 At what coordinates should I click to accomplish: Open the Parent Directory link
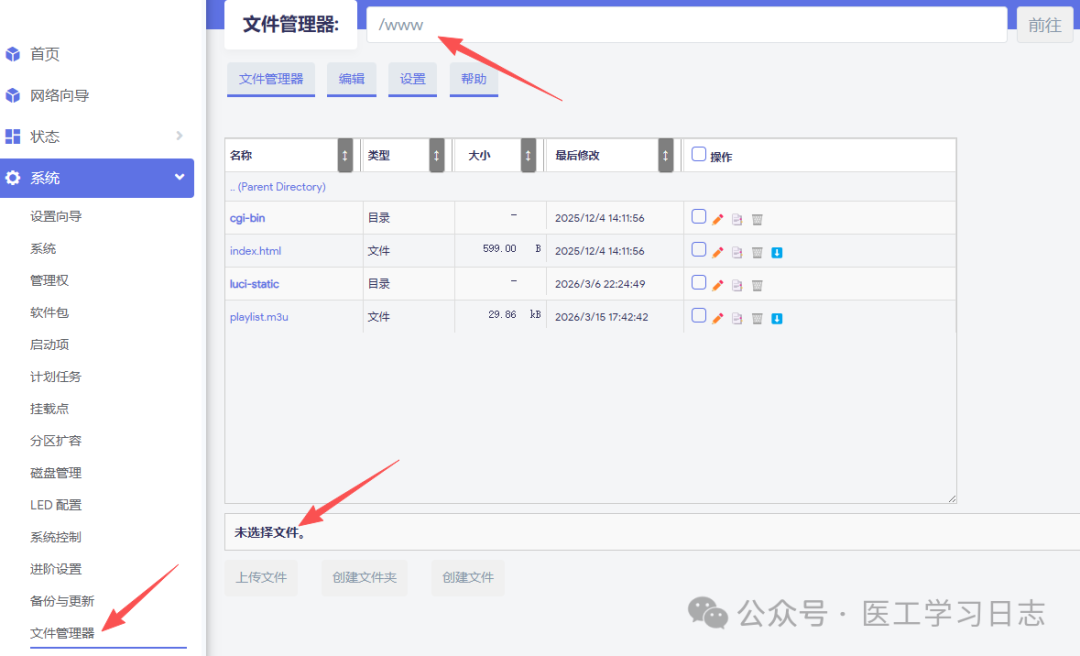coord(280,187)
